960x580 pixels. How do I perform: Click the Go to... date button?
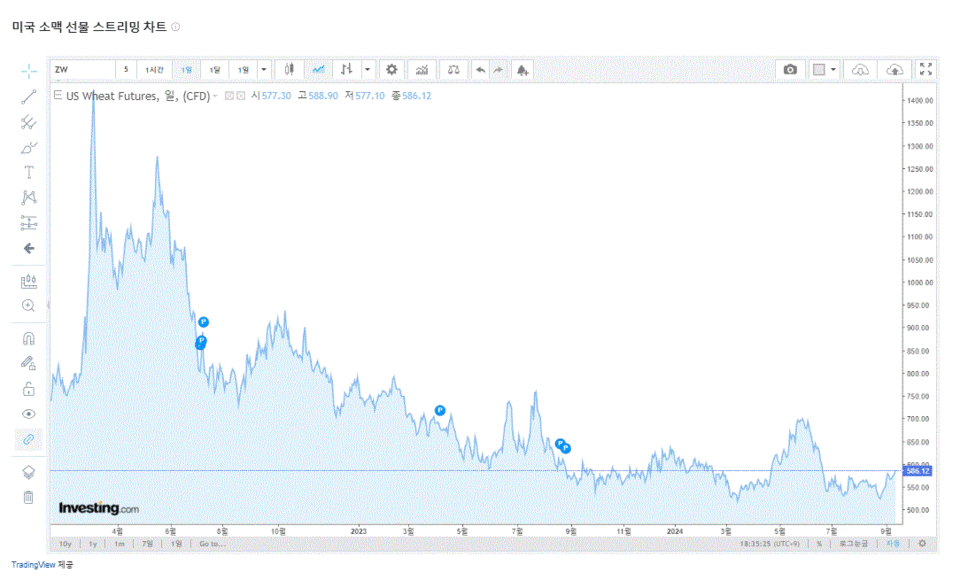tap(211, 544)
